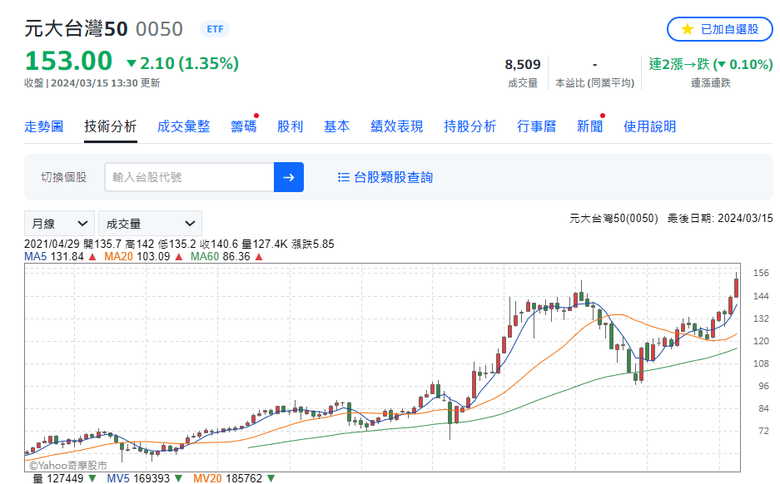780x484 pixels.
Task: Open the 持股分析 tab
Action: click(x=470, y=126)
